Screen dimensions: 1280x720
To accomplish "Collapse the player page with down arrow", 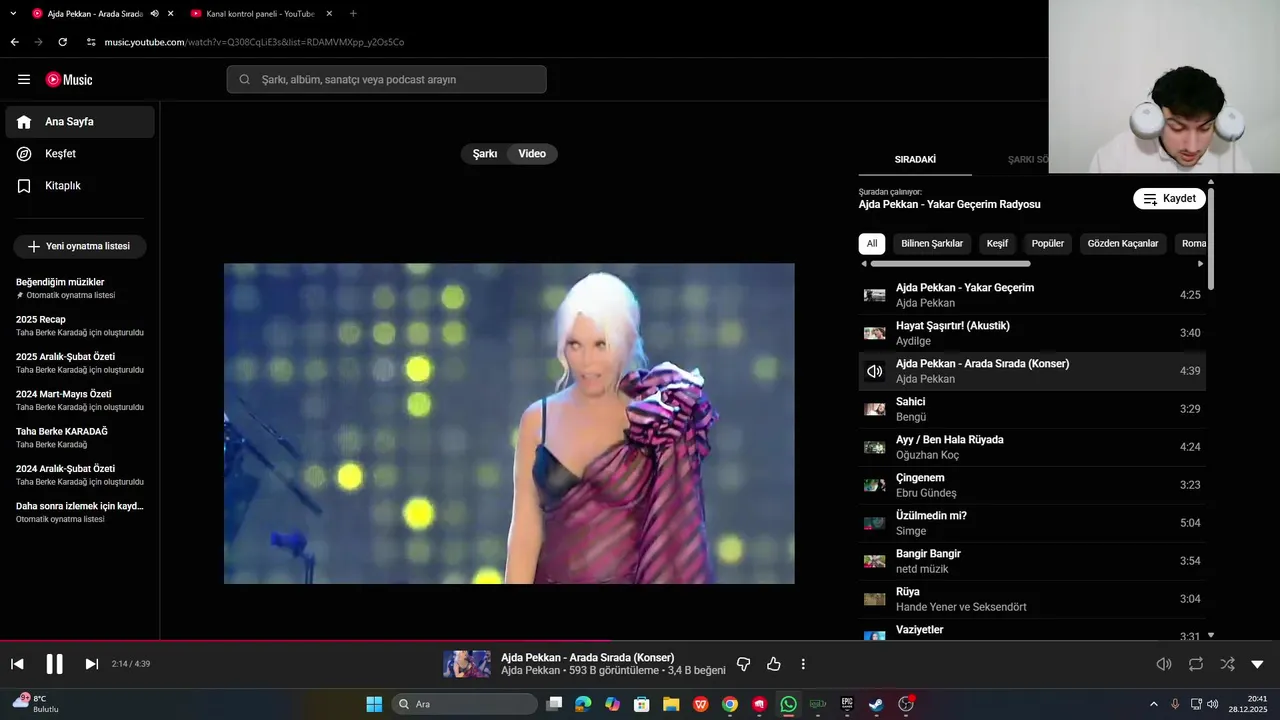I will (x=1258, y=664).
